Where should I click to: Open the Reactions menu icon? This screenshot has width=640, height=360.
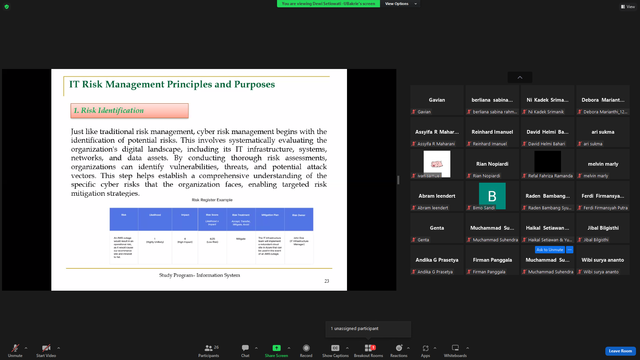(399, 348)
